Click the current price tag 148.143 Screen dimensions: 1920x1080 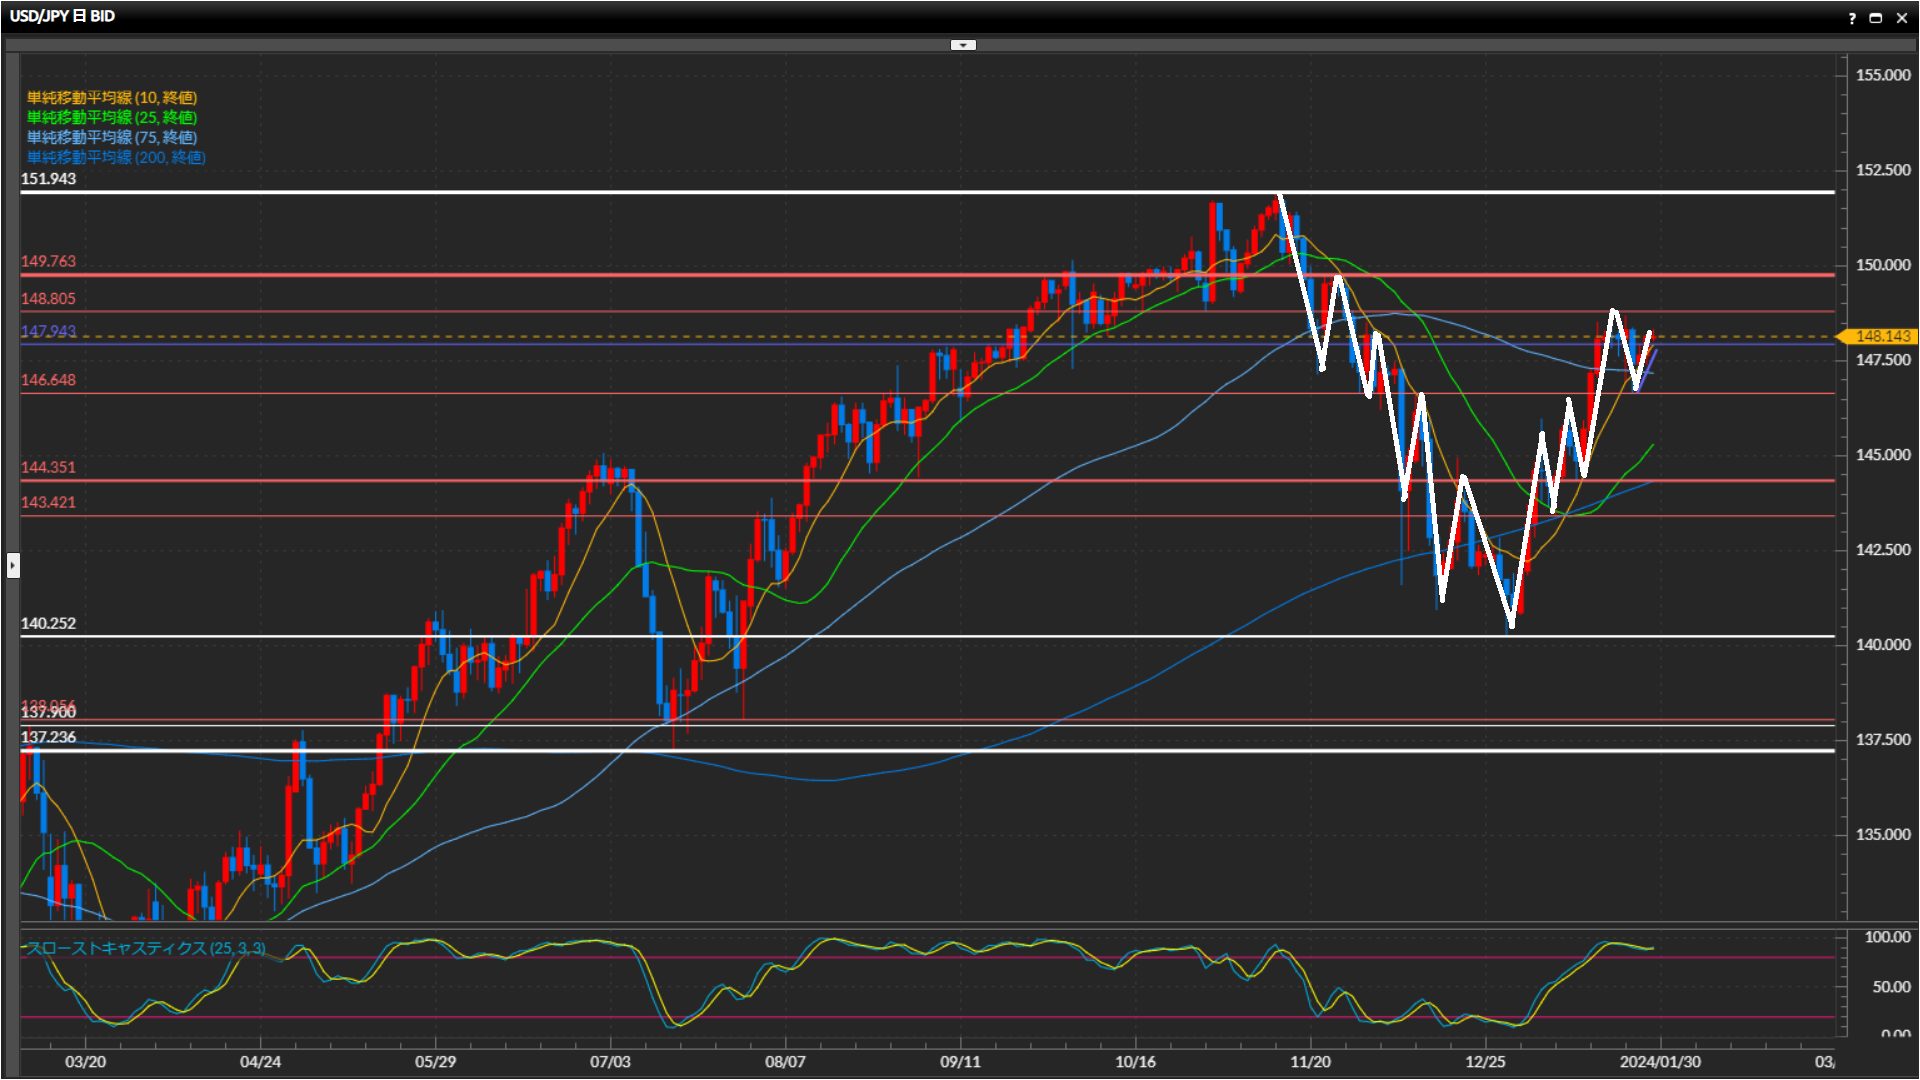click(1881, 336)
